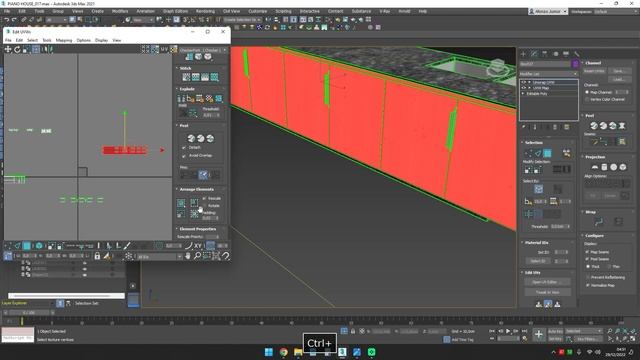Click the Undo arrow in main toolbar
Image resolution: width=640 pixels, height=360 pixels.
pyautogui.click(x=7, y=20)
